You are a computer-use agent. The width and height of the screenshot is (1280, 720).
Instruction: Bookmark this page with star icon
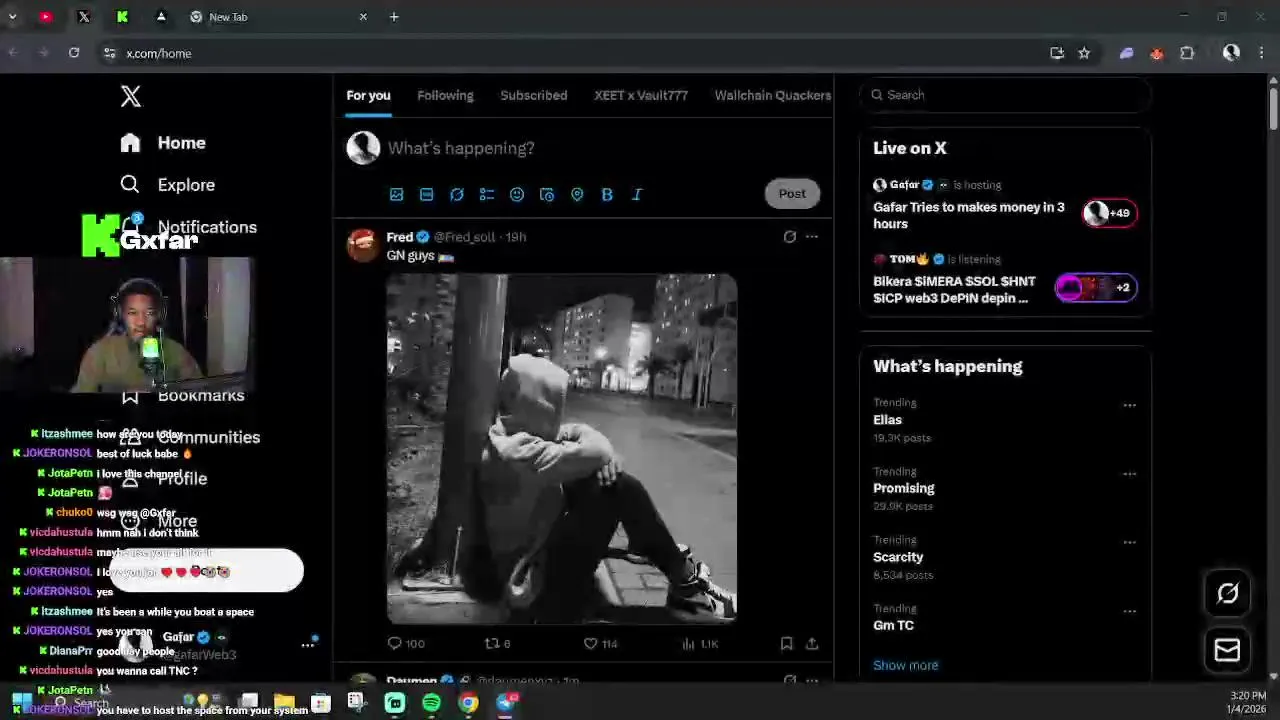click(1084, 53)
